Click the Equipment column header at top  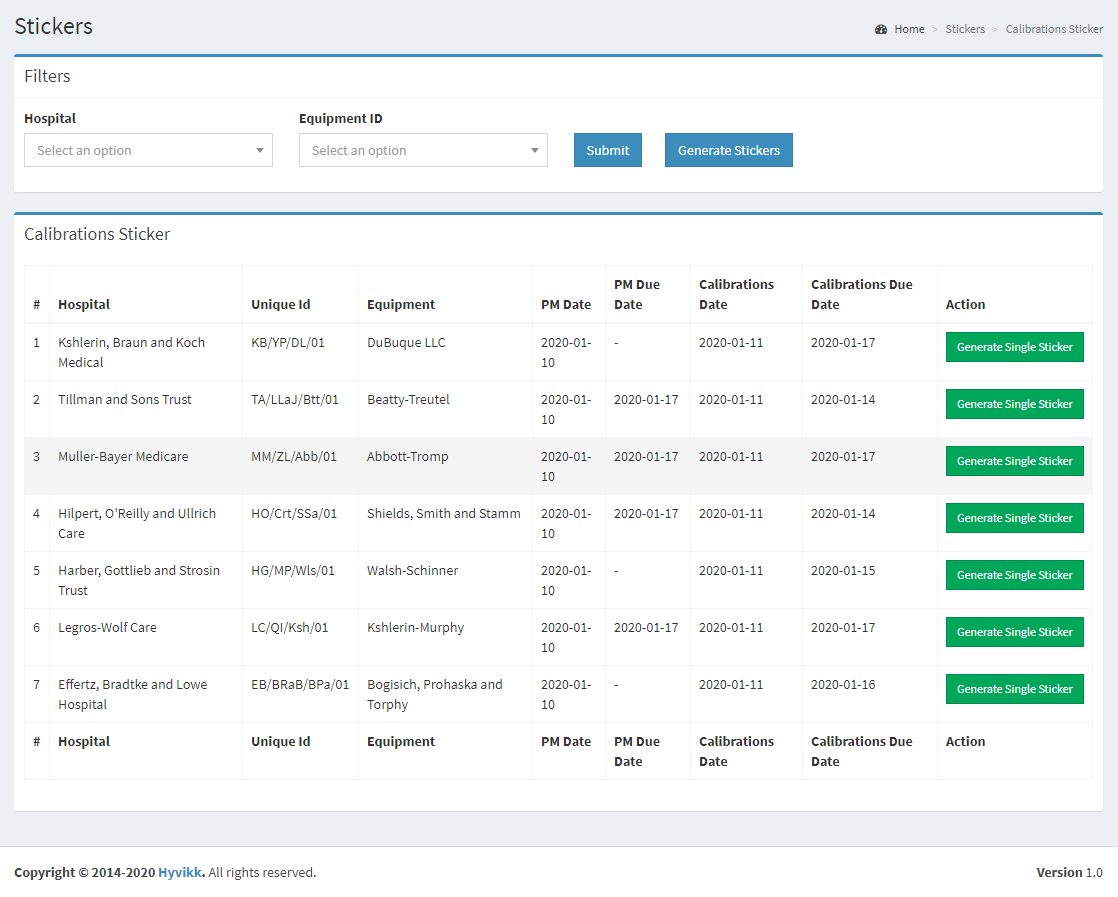401,304
